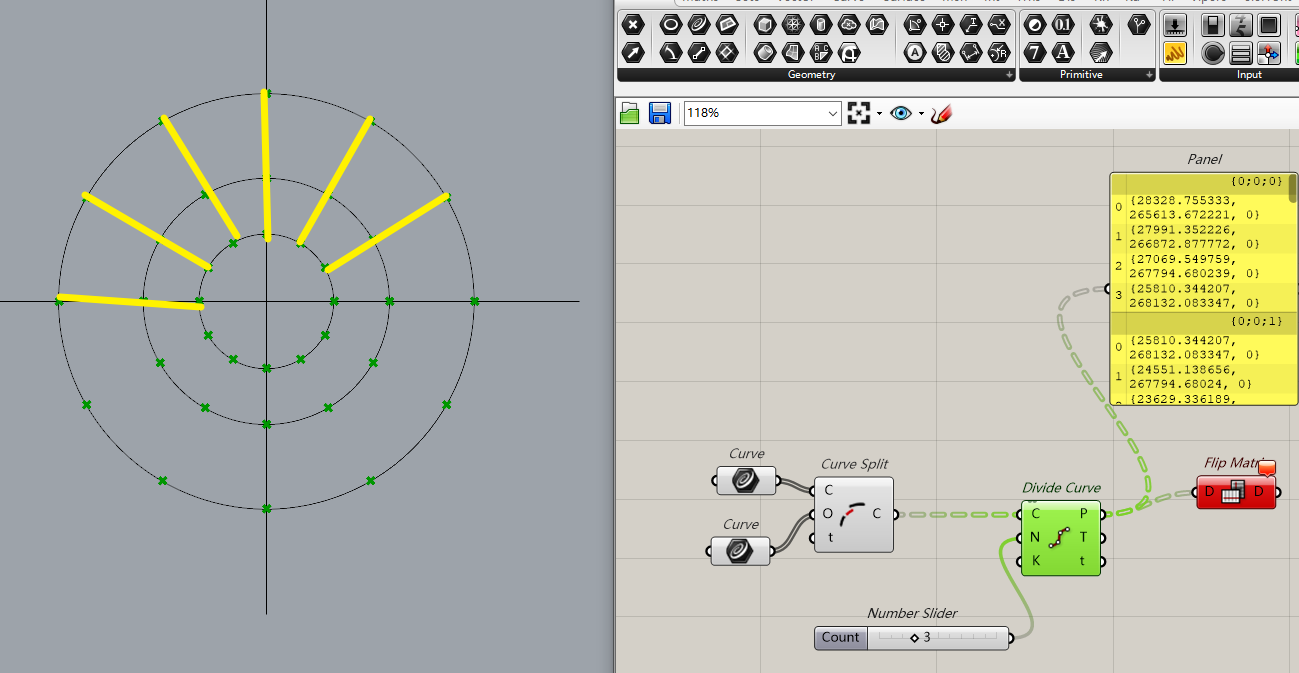The height and width of the screenshot is (673, 1299).
Task: Click the Save document floppy disk icon
Action: coord(659,113)
